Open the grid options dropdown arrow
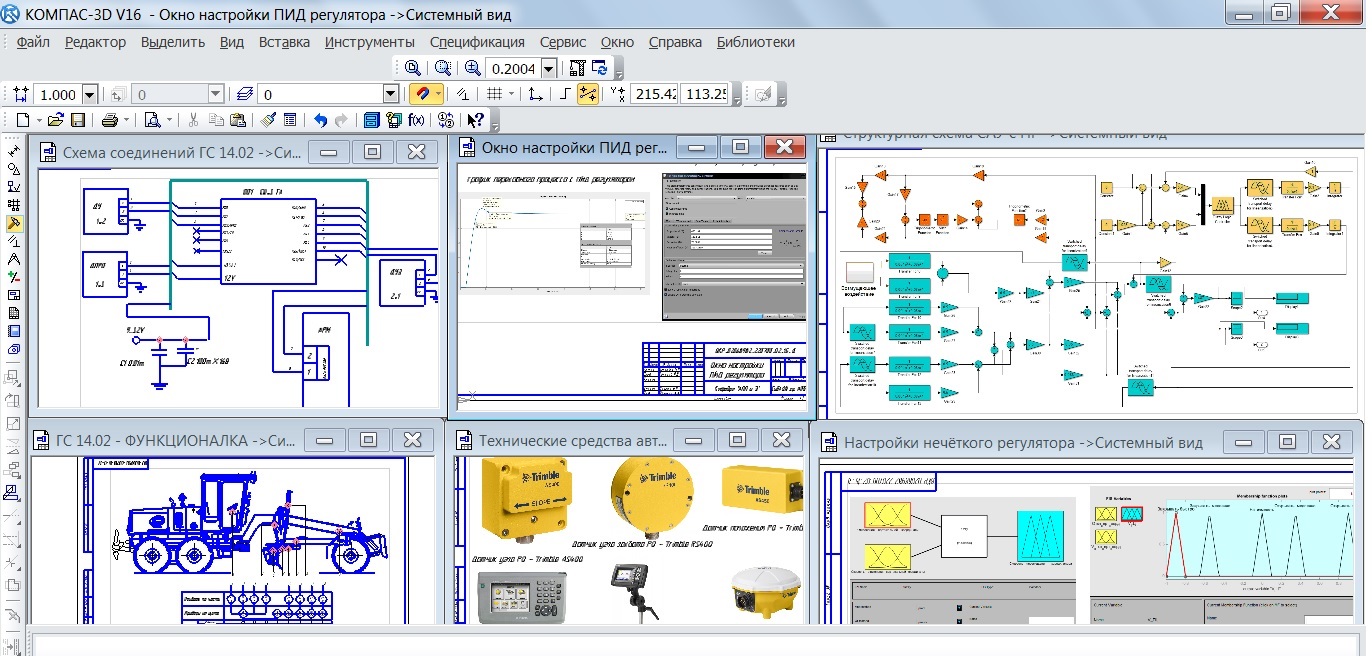 [x=511, y=94]
